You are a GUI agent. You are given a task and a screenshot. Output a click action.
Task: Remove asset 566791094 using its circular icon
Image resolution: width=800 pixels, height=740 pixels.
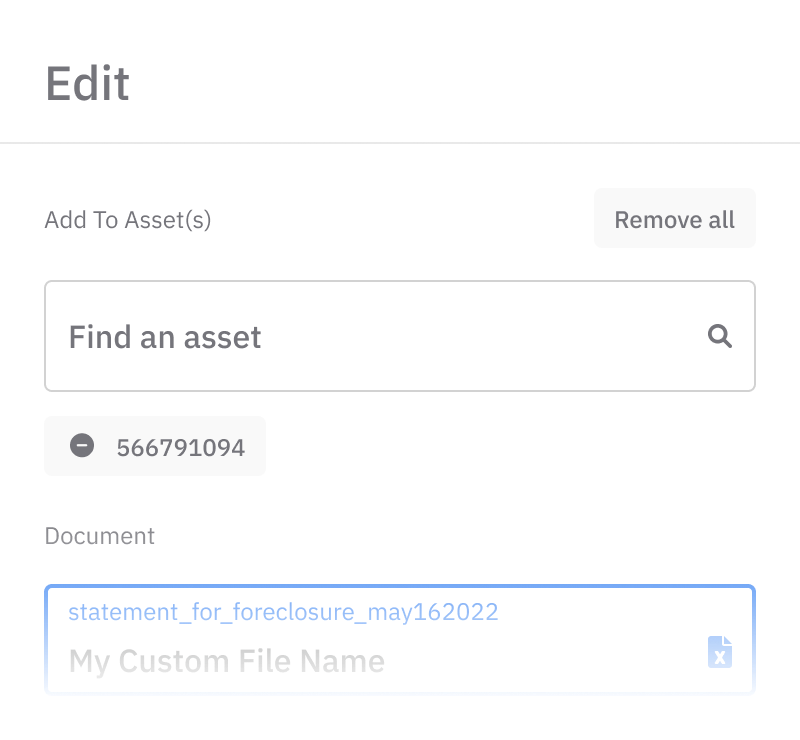point(83,447)
